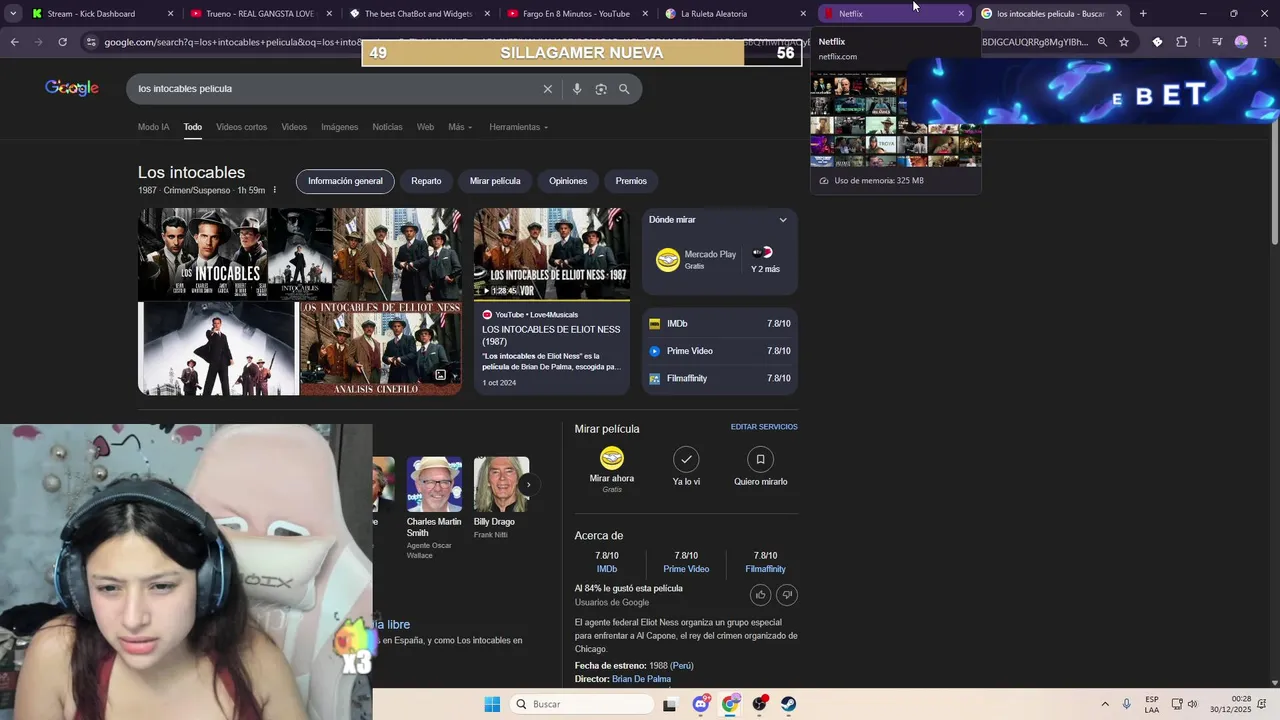This screenshot has height=720, width=1280.
Task: Click the Windows taskbar Buscar box
Action: (581, 704)
